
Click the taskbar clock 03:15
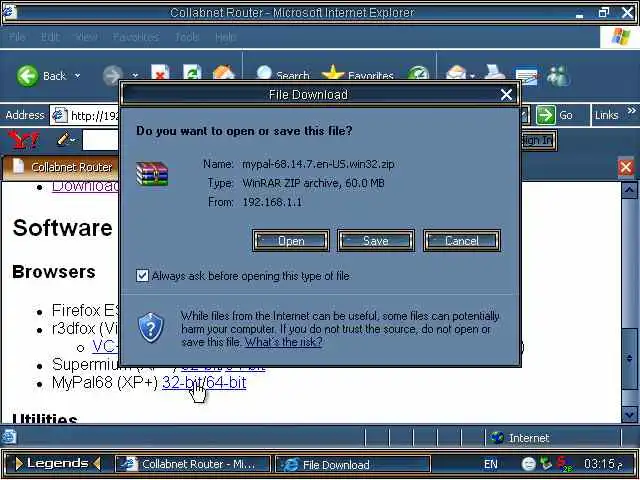(x=603, y=464)
